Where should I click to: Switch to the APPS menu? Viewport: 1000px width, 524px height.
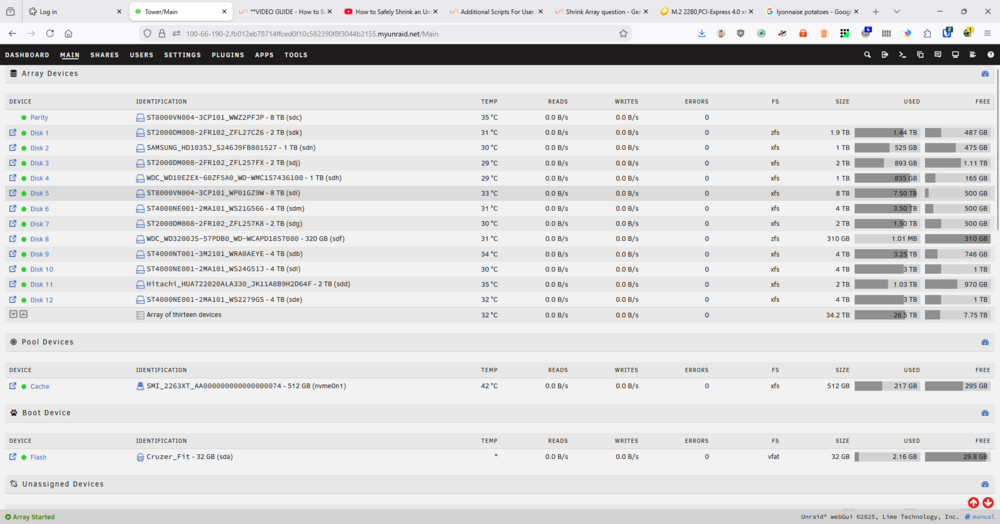[264, 55]
